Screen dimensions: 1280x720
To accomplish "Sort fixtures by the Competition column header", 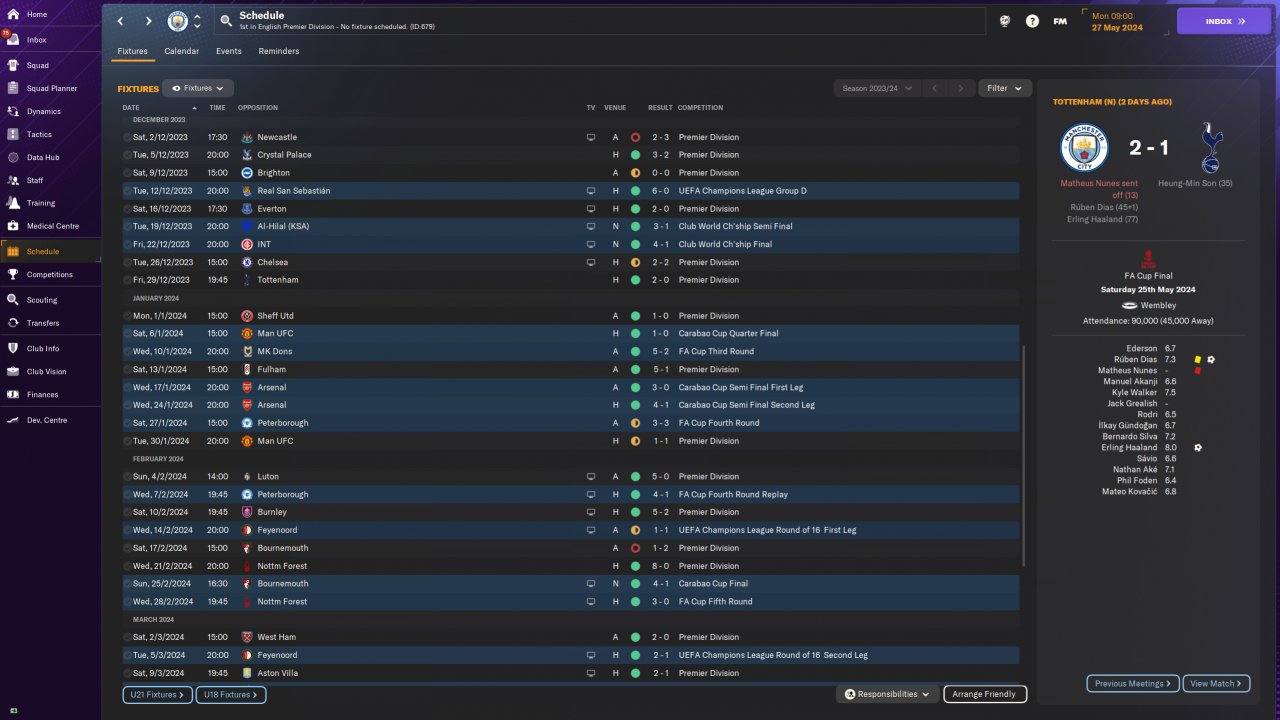I will (700, 108).
